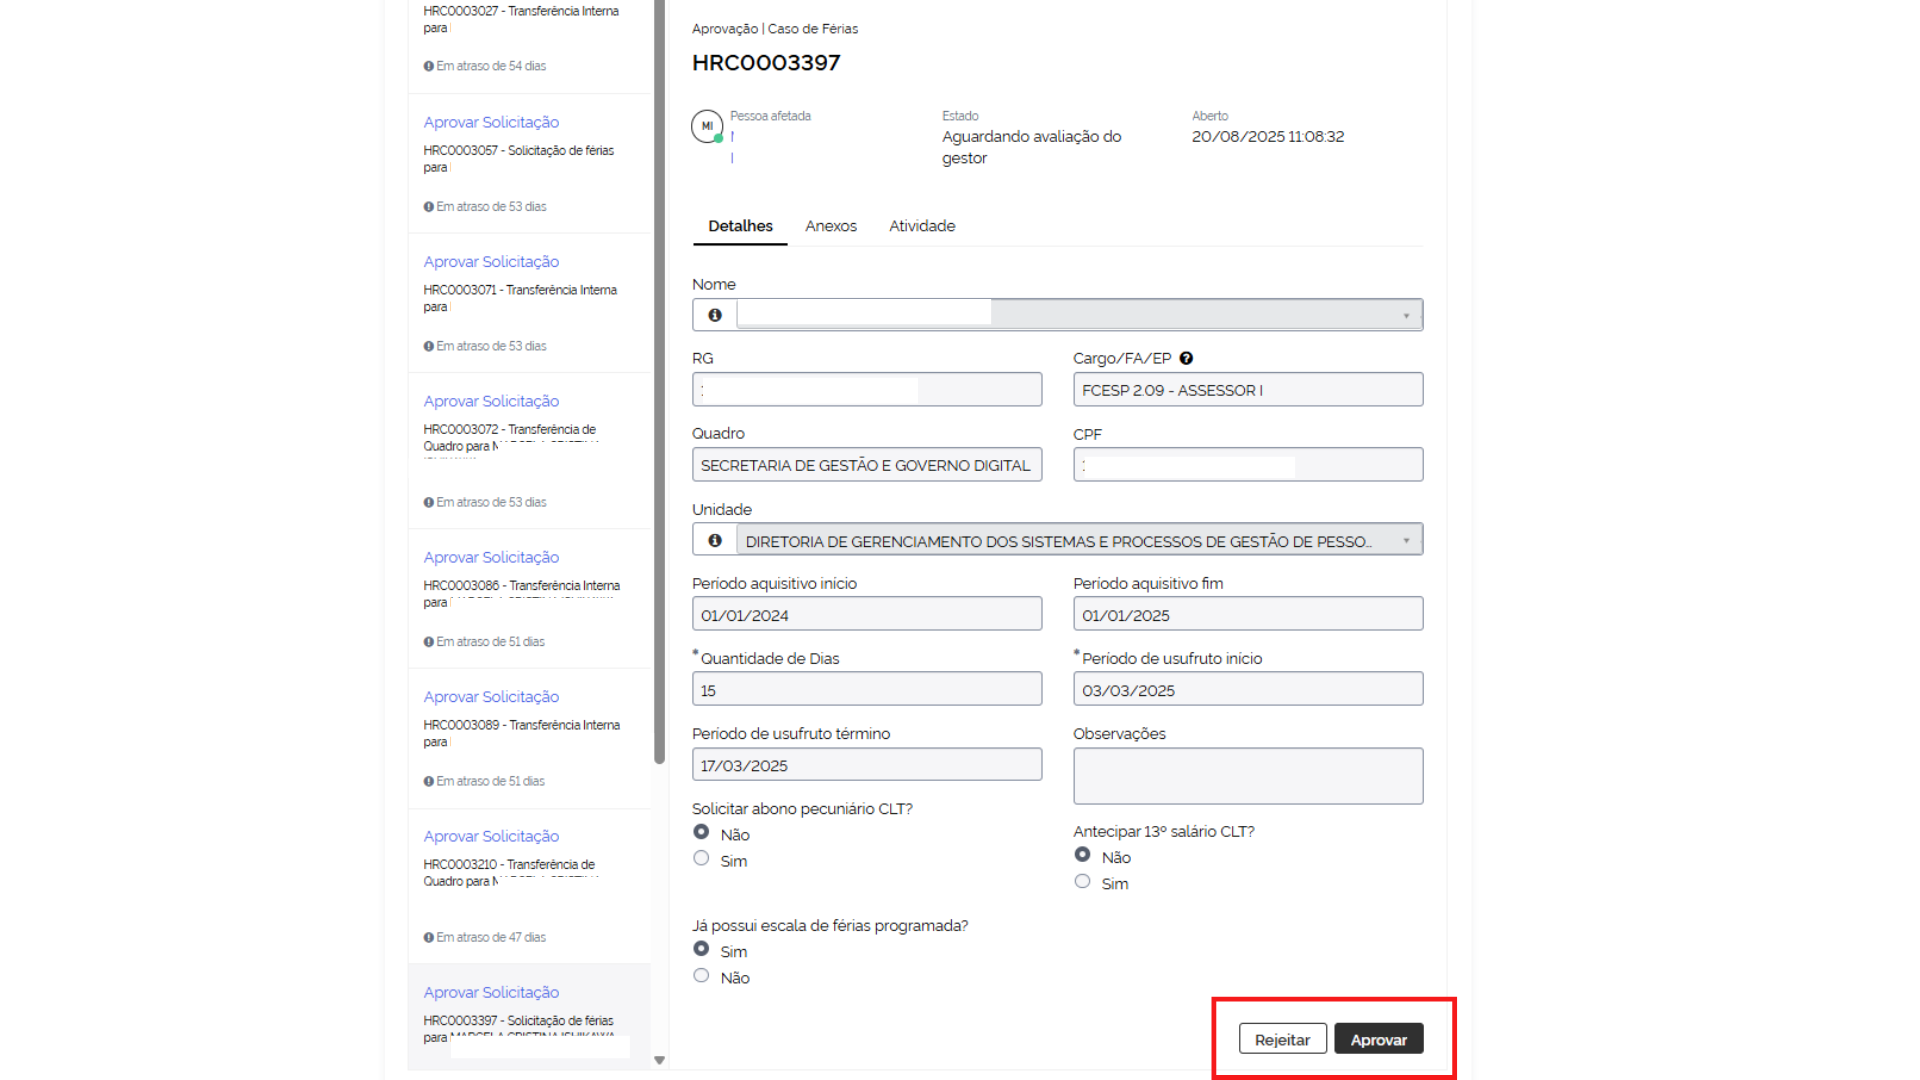This screenshot has height=1080, width=1920.
Task: Click the Cargo/FA/EP help question icon
Action: click(x=1186, y=358)
